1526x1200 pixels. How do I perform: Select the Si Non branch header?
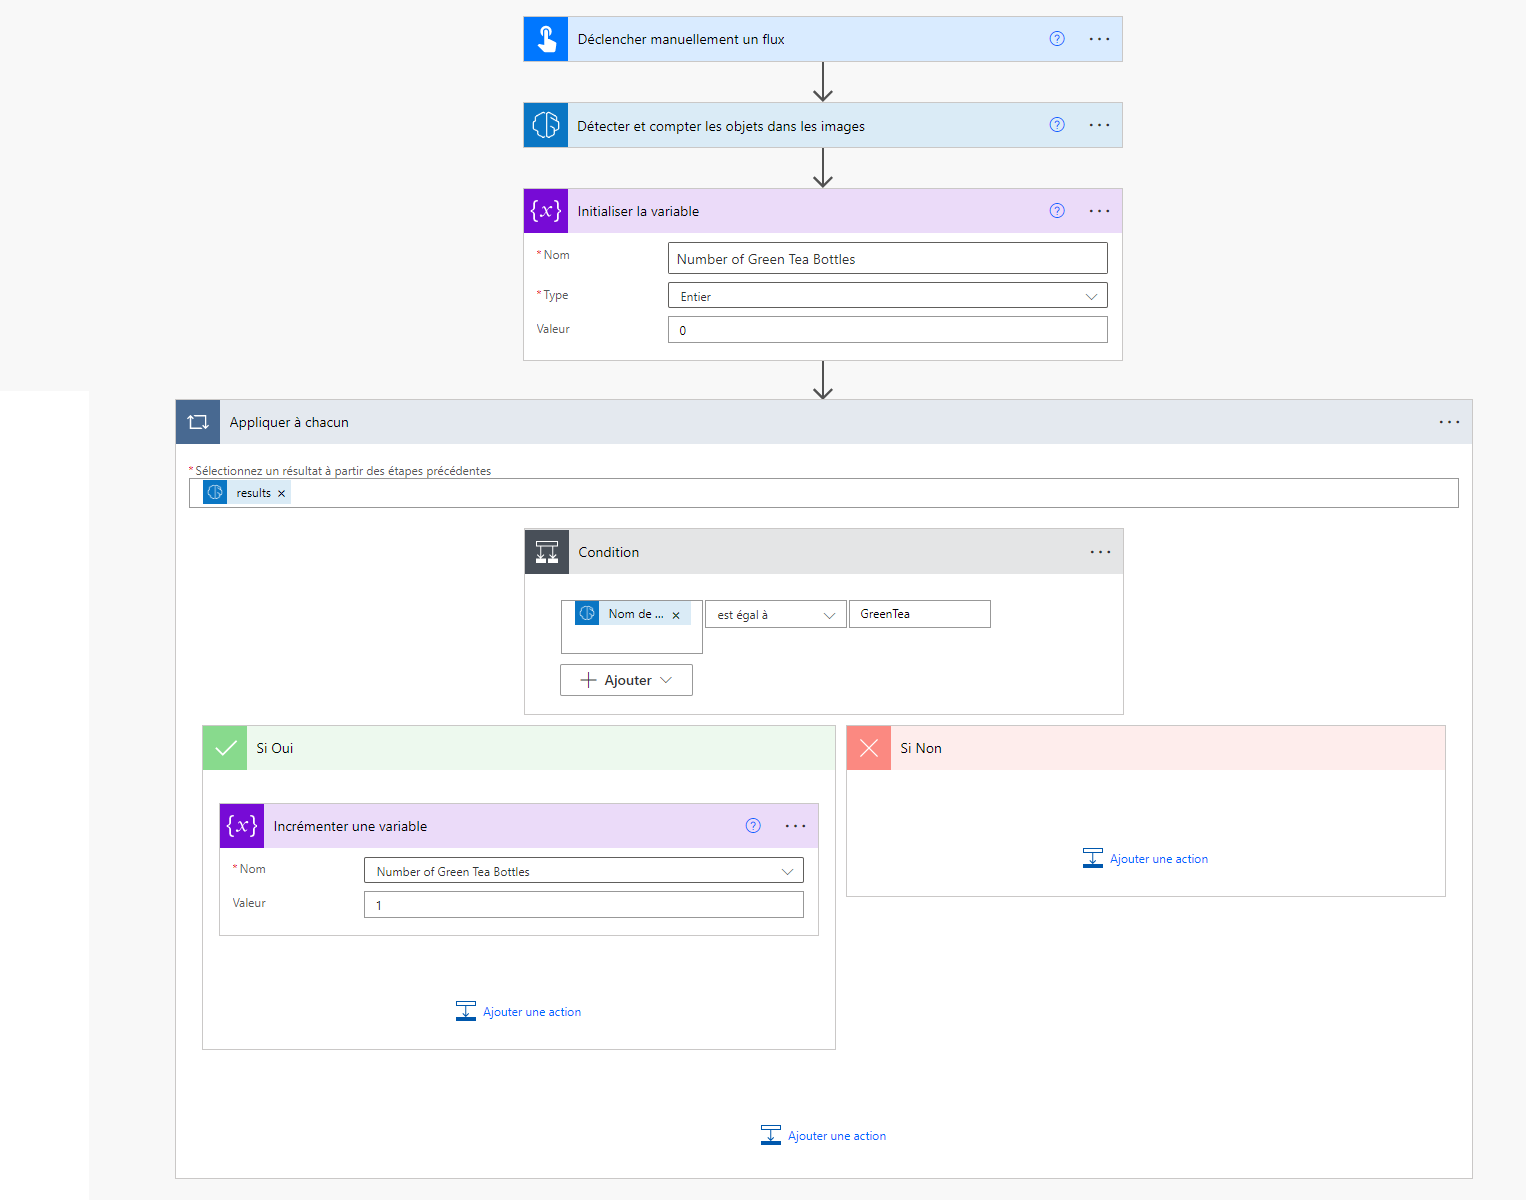(x=1146, y=748)
